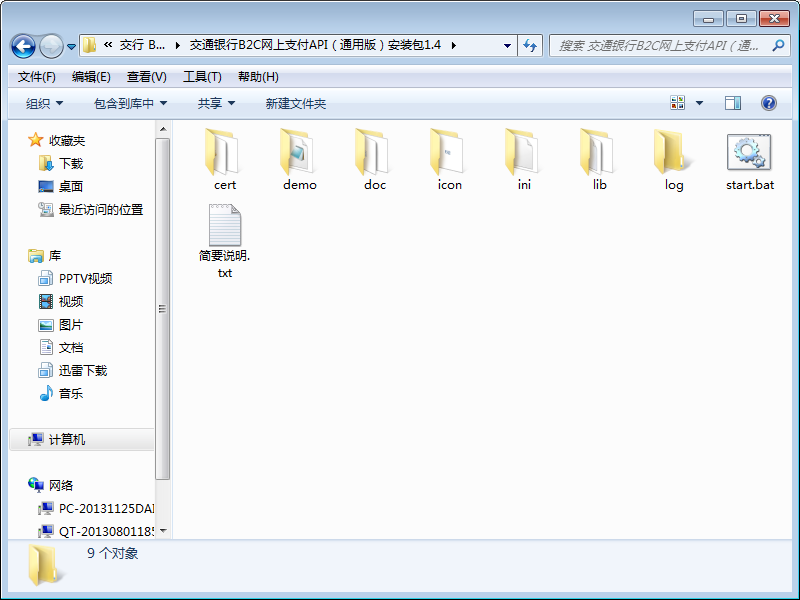800x600 pixels.
Task: Expand arrow after 安装包1.4 breadcrumb
Action: pyautogui.click(x=454, y=45)
